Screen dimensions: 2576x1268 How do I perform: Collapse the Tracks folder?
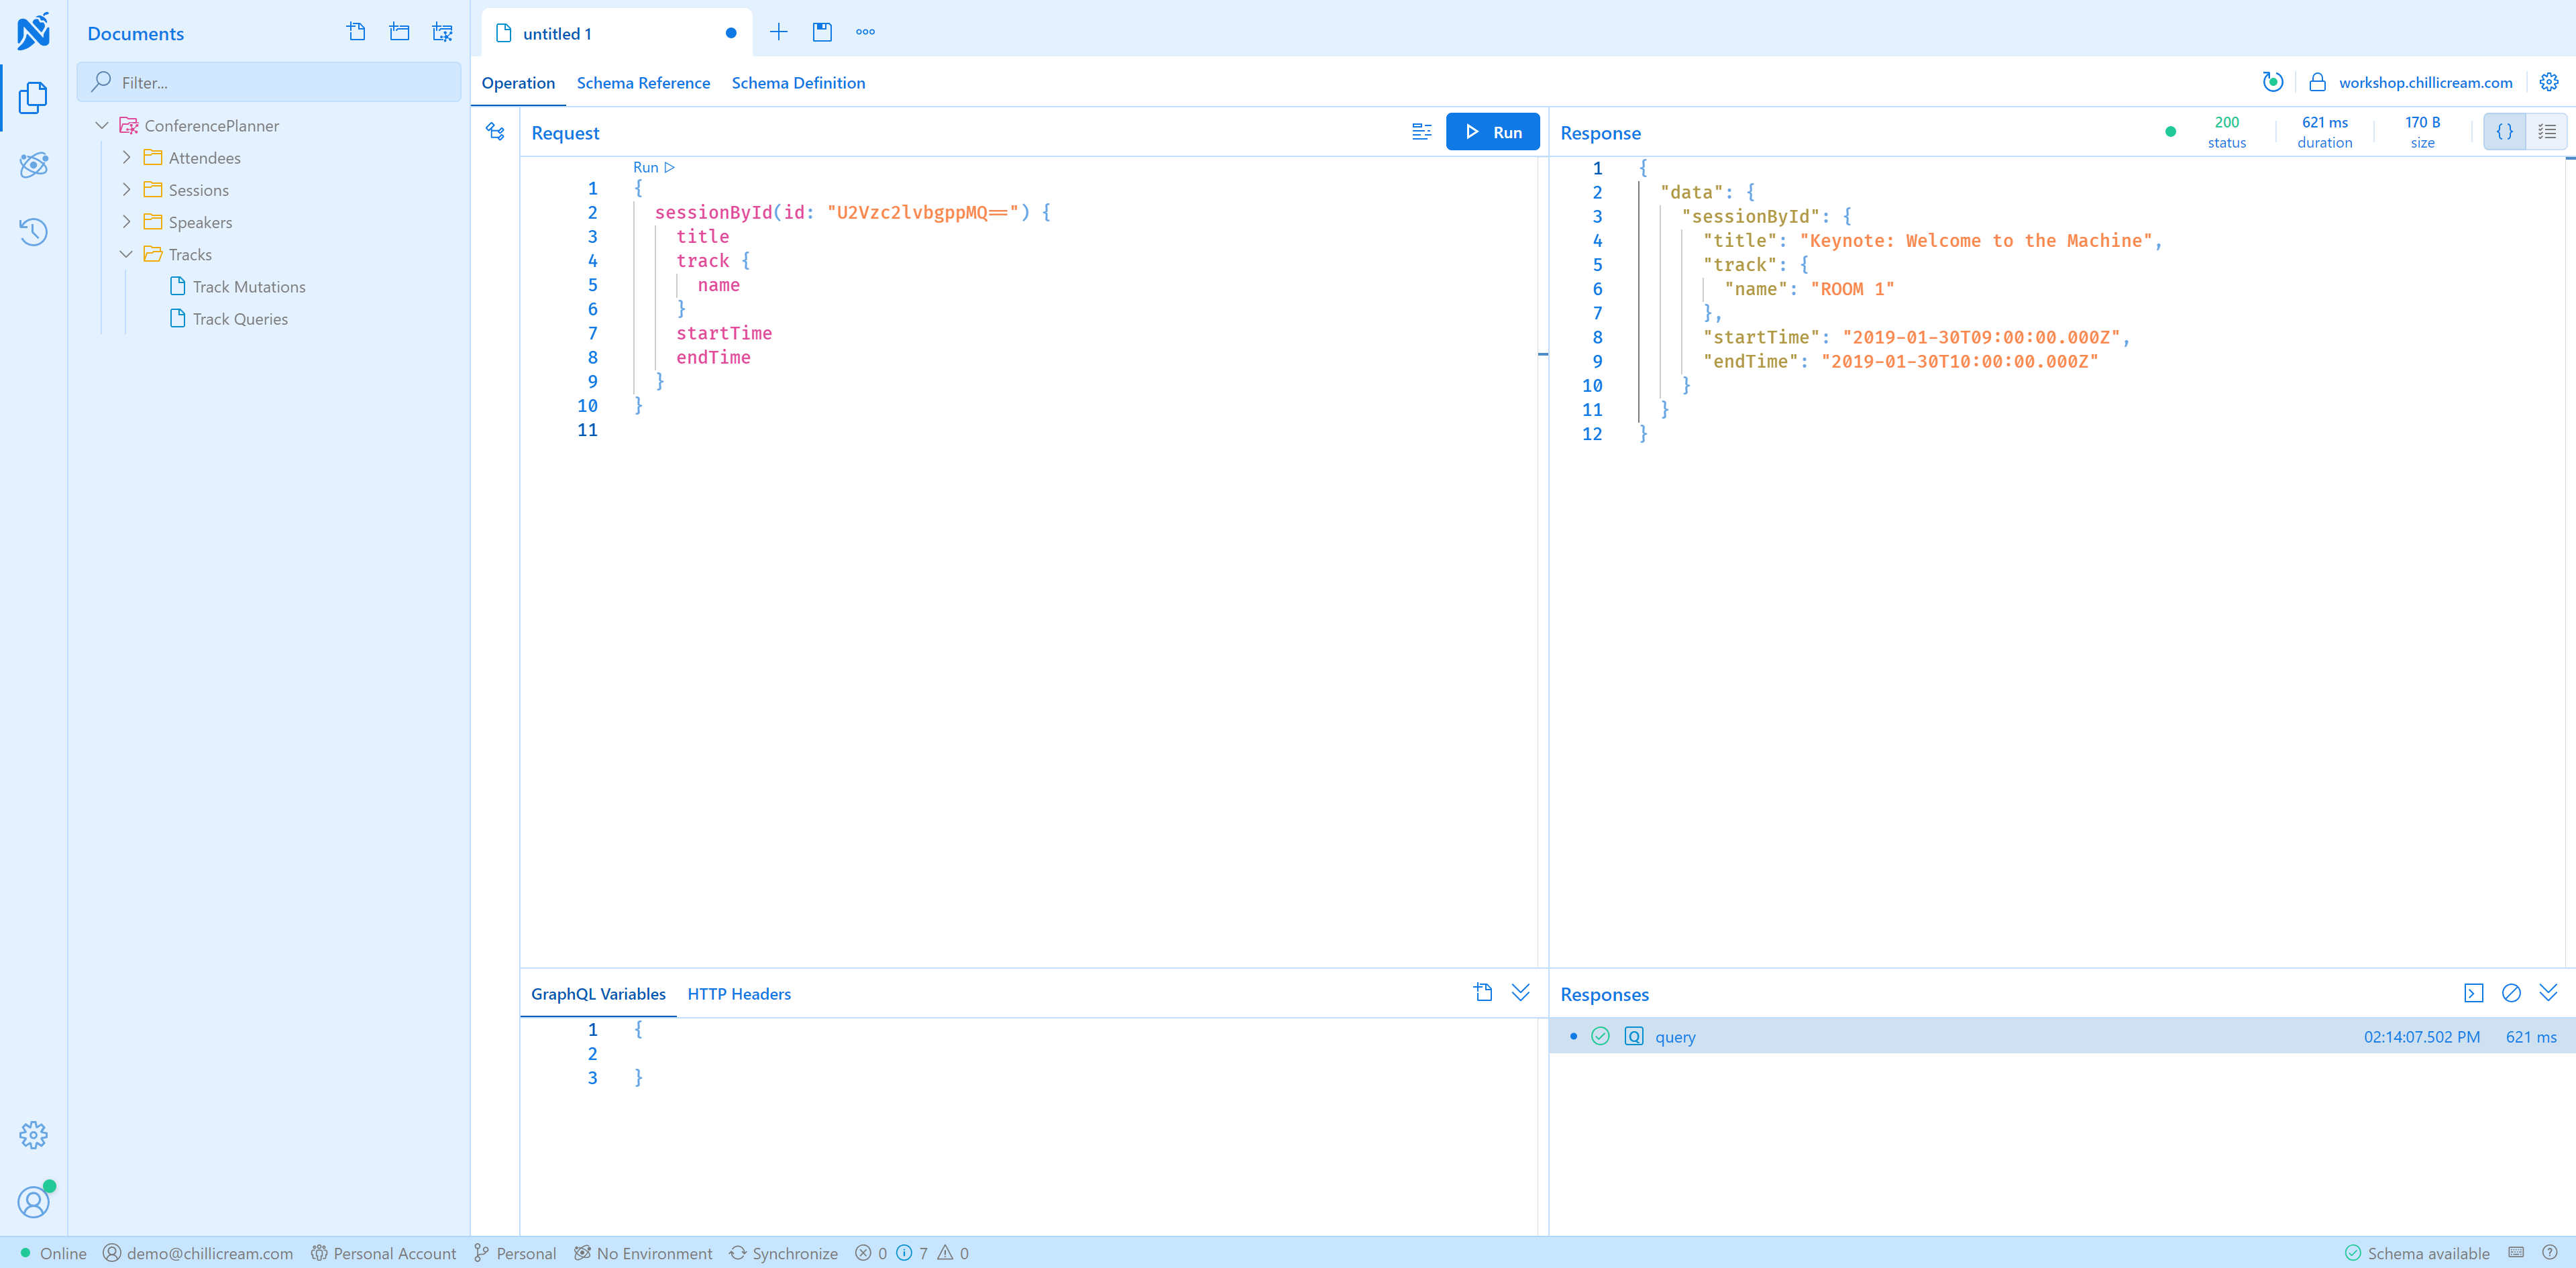[127, 254]
